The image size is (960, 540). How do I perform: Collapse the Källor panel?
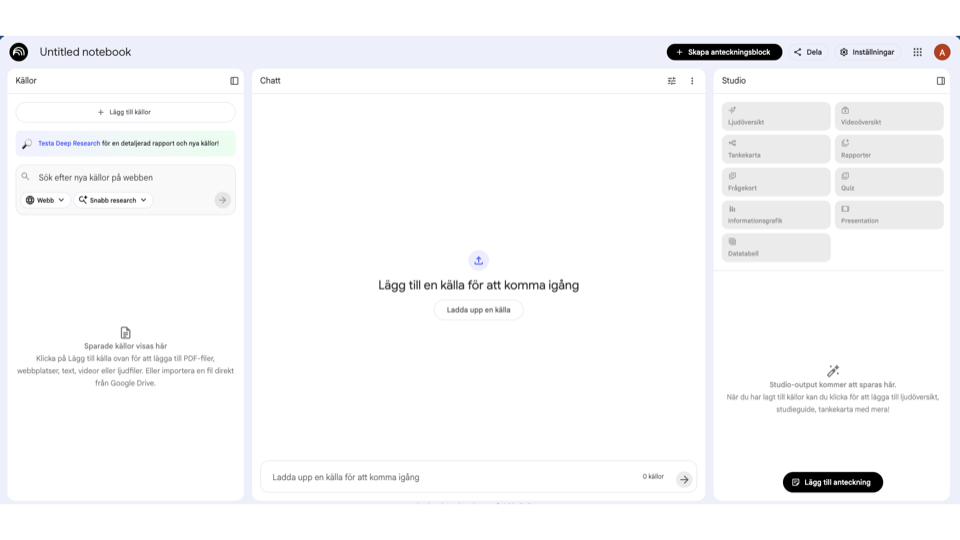[234, 81]
